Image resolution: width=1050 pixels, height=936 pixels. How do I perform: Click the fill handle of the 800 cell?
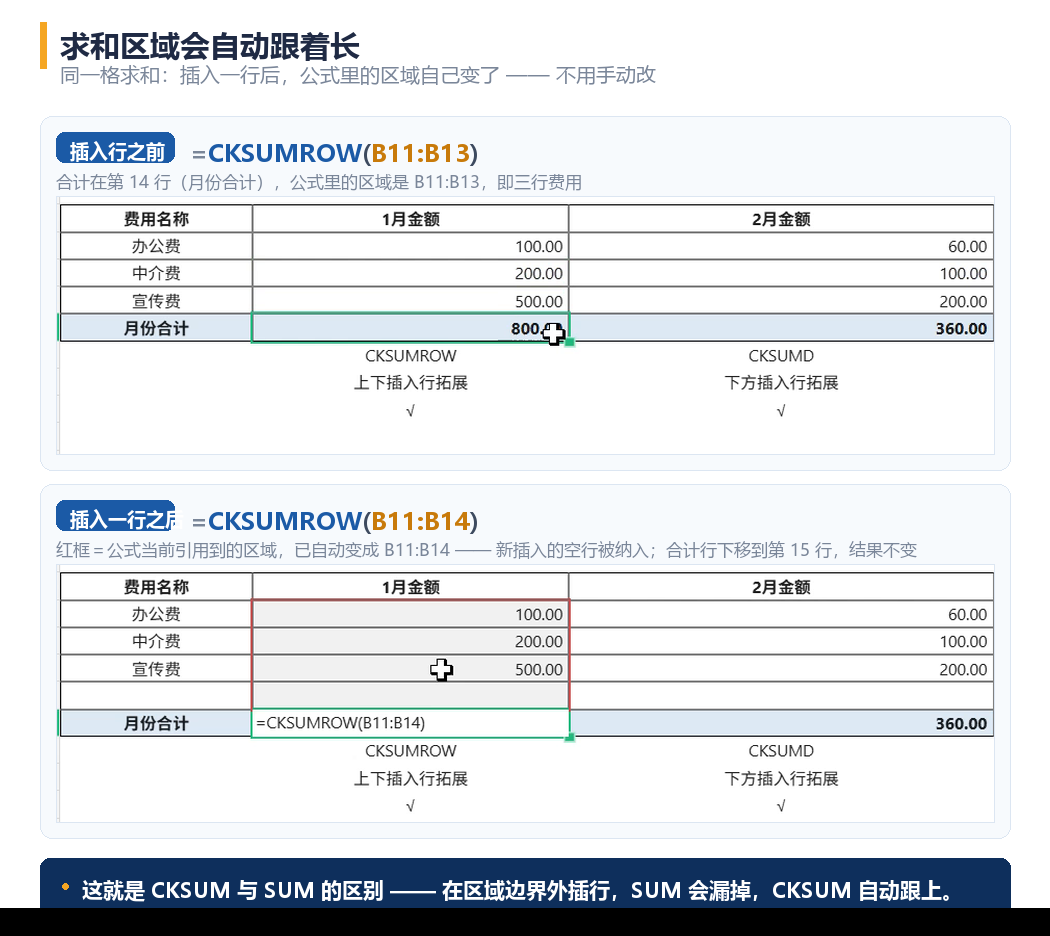tap(570, 342)
